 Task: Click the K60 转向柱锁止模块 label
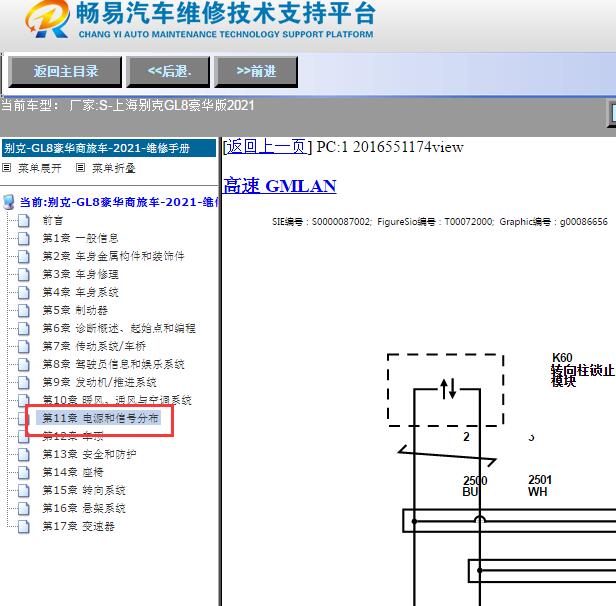[583, 370]
